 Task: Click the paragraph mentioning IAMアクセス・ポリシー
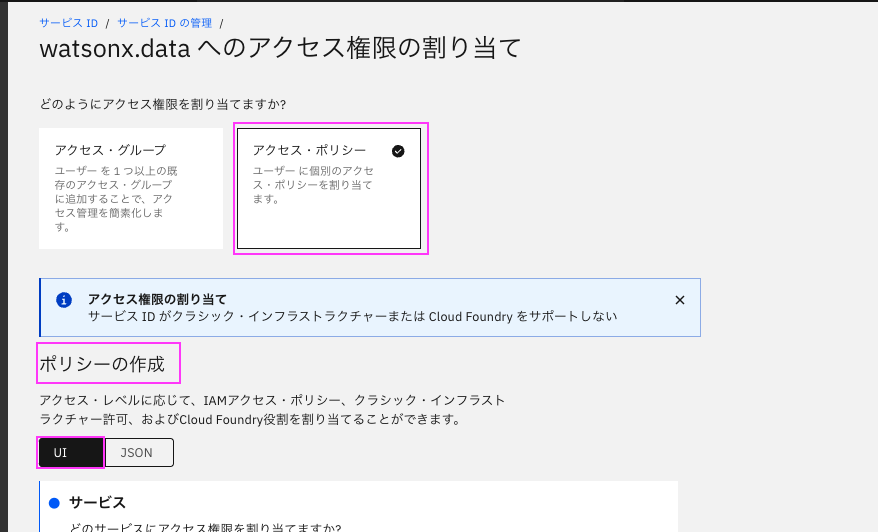(272, 409)
